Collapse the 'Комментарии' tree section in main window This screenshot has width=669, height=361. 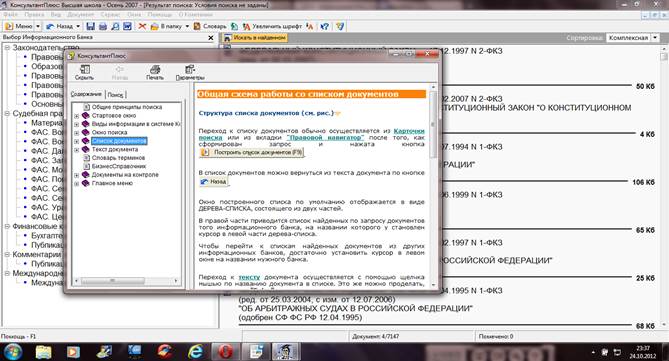click(7, 254)
